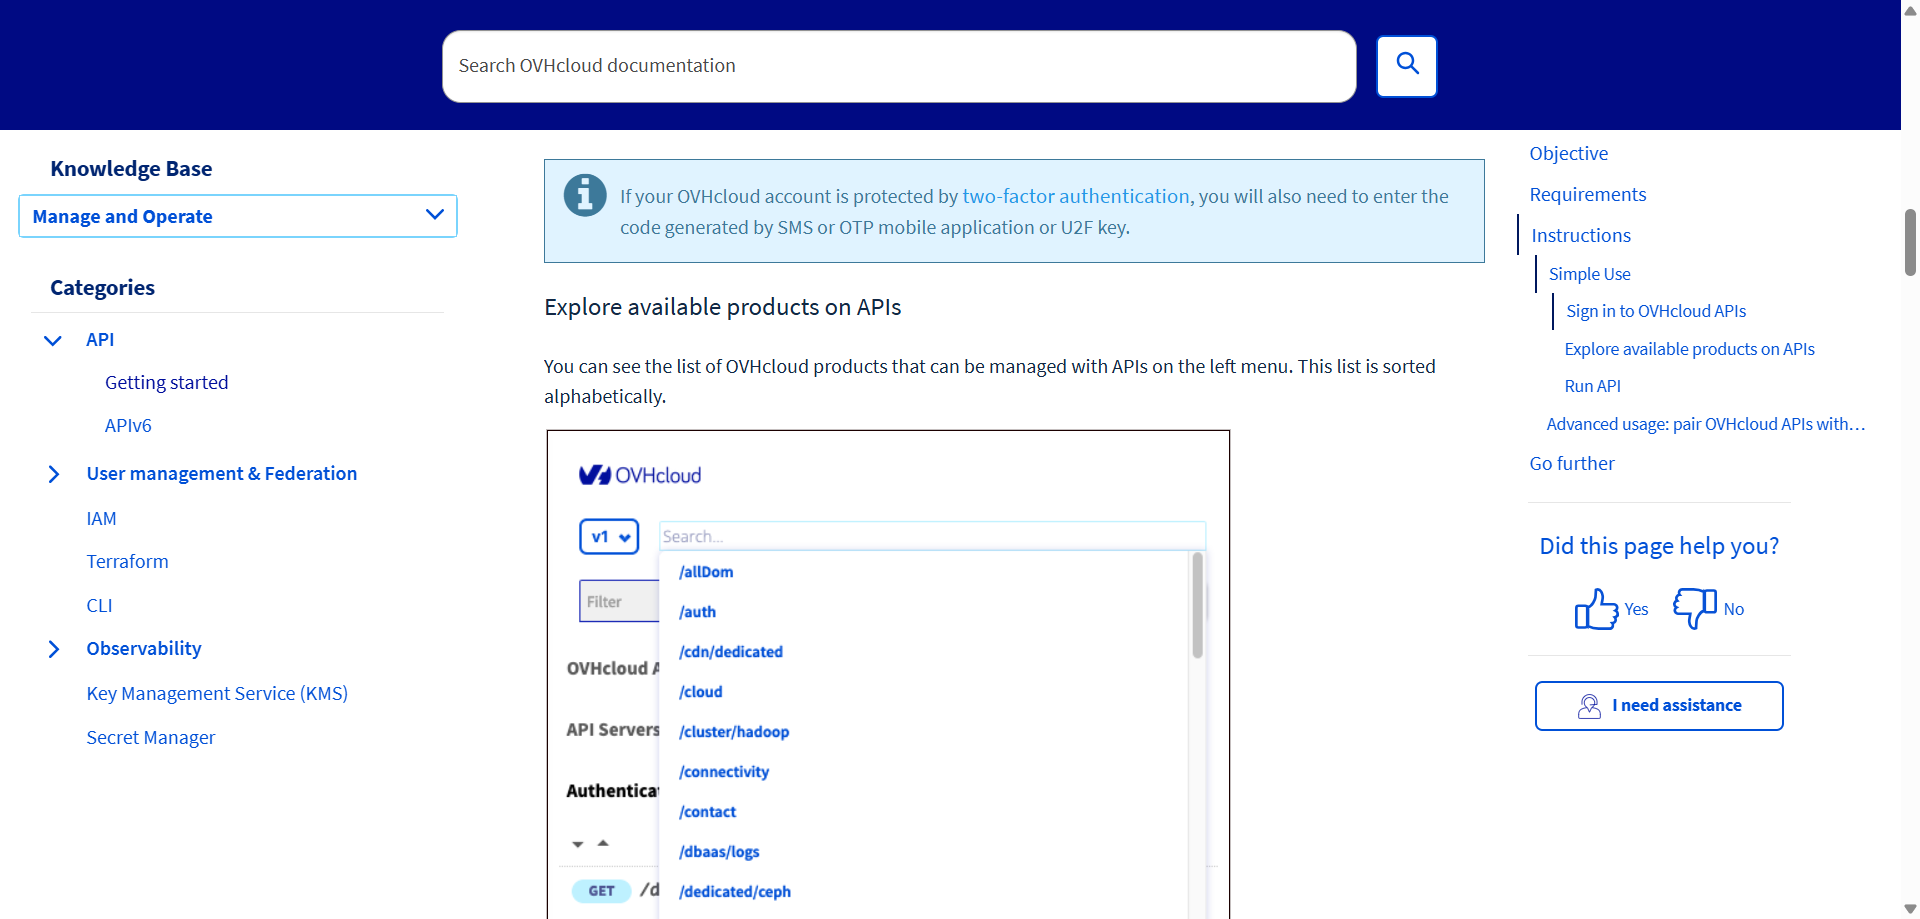Jump to Requirements section
The height and width of the screenshot is (919, 1920).
tap(1588, 194)
